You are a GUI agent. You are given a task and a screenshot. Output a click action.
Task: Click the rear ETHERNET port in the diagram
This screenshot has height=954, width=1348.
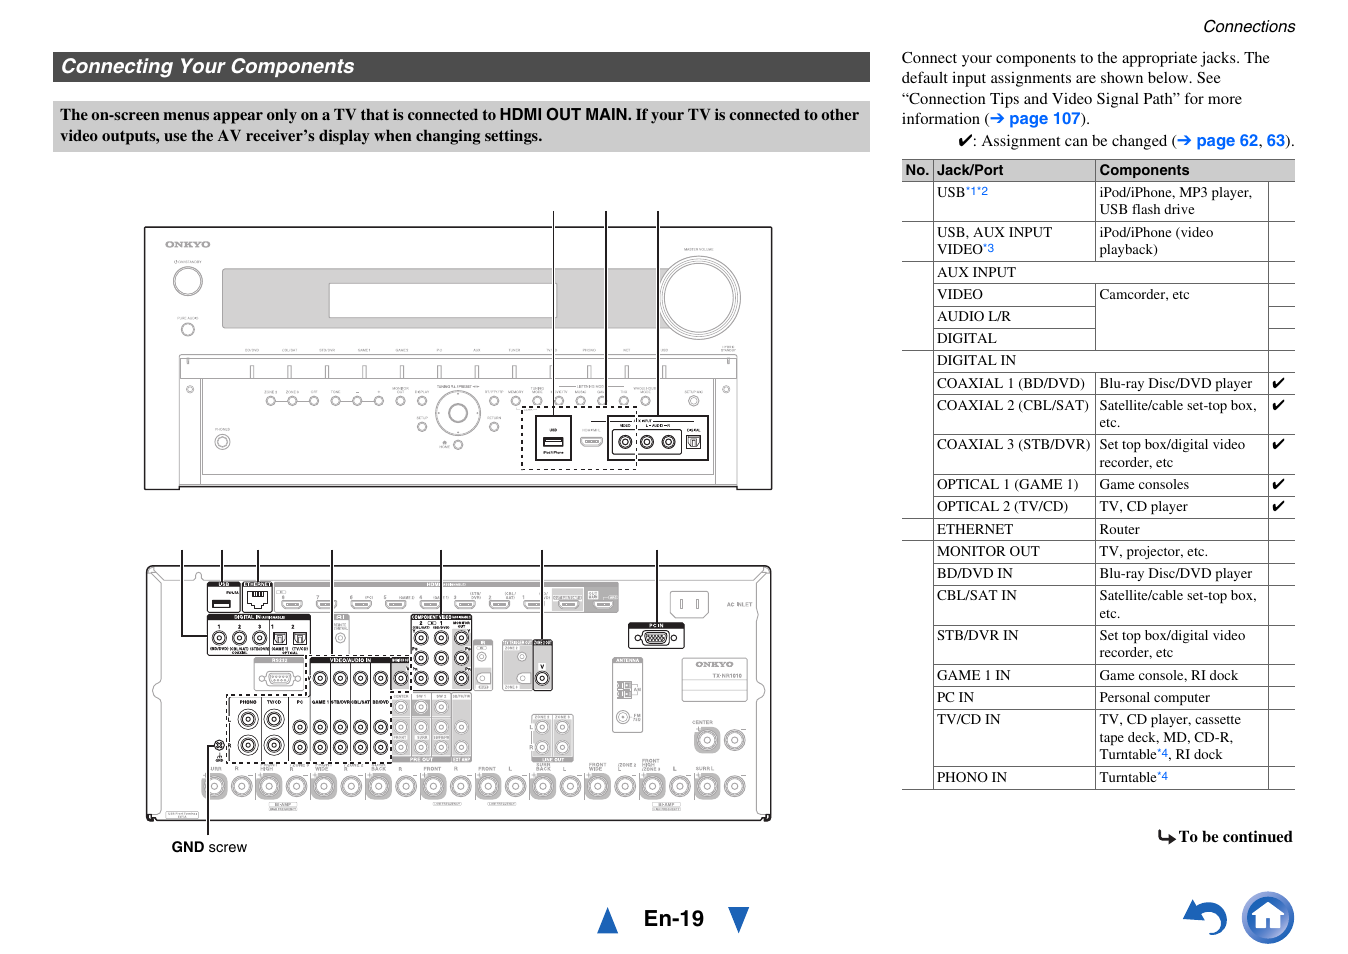[258, 599]
